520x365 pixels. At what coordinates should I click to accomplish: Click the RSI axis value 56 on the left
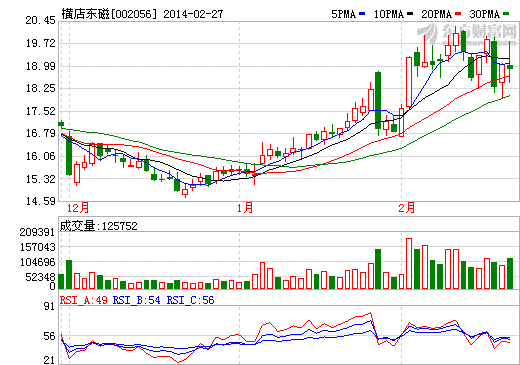[x=49, y=336]
